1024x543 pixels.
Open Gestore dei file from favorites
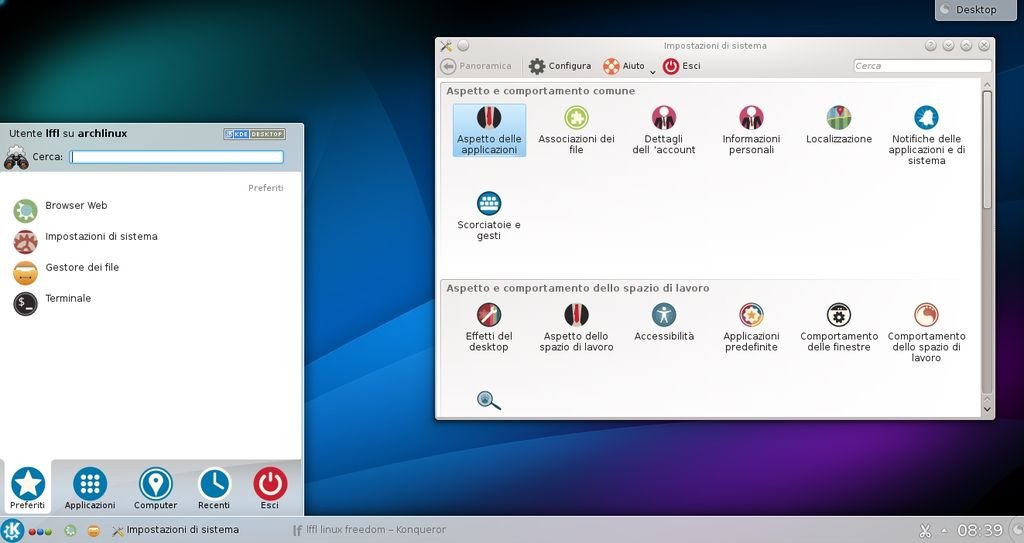click(82, 268)
